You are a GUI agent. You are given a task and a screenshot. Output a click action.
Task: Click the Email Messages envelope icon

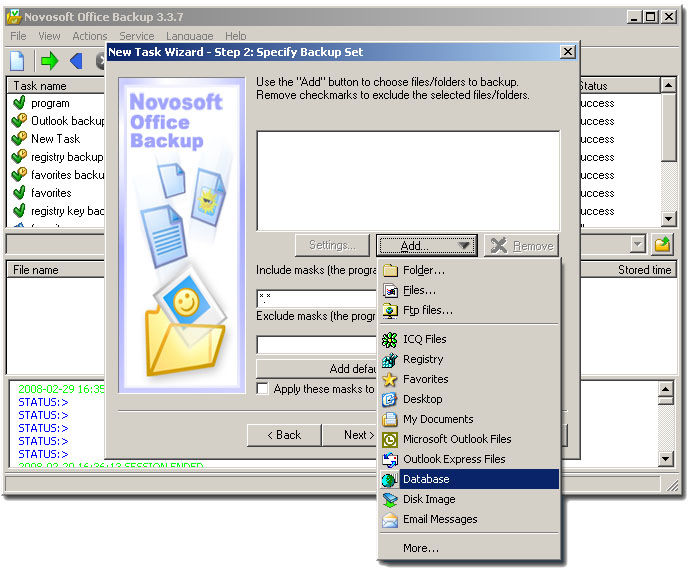[390, 519]
